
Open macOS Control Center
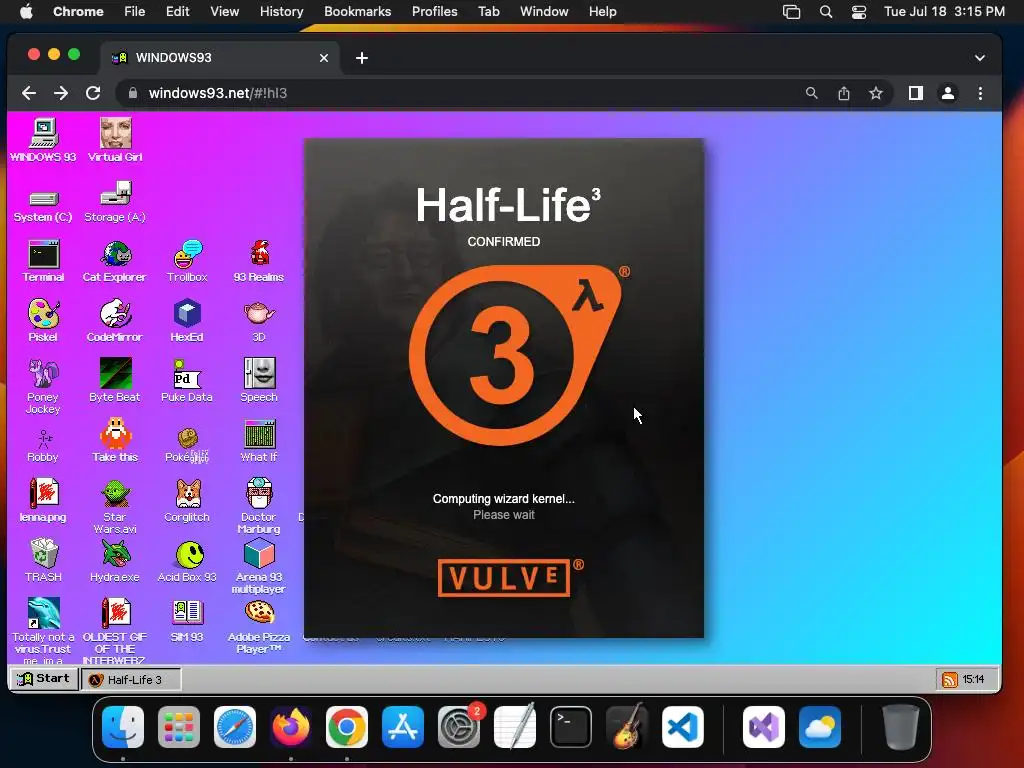tap(859, 12)
